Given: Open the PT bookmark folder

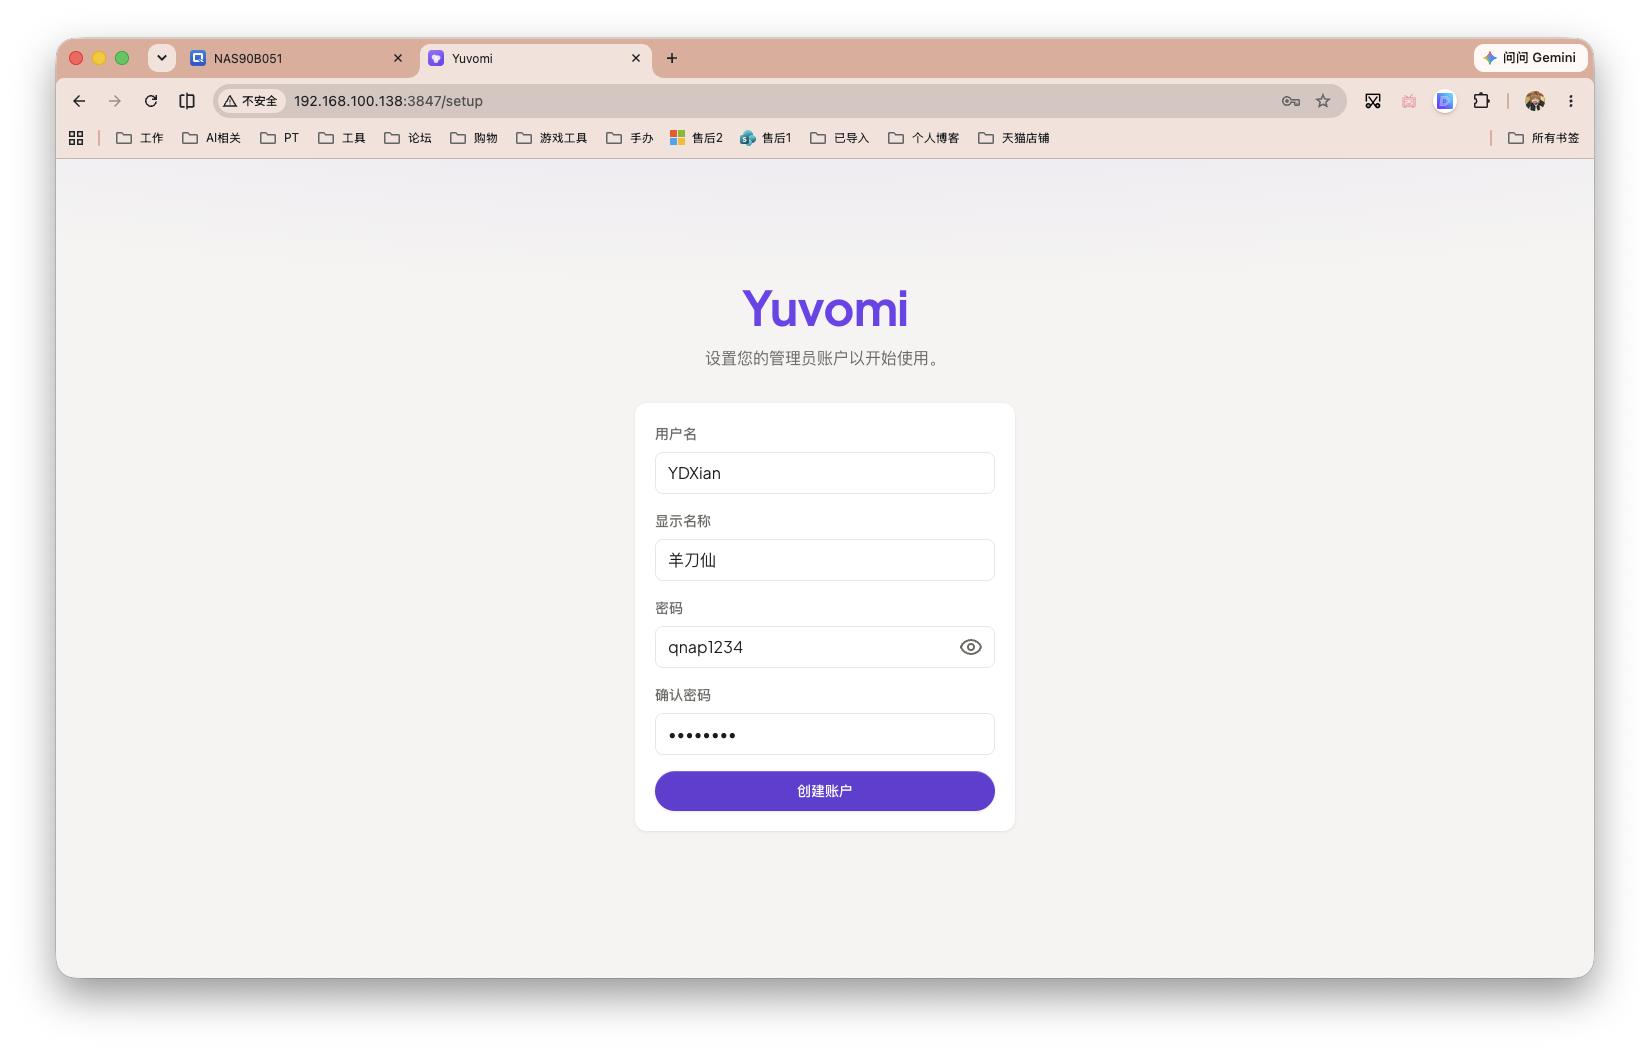Looking at the screenshot, I should pyautogui.click(x=280, y=138).
